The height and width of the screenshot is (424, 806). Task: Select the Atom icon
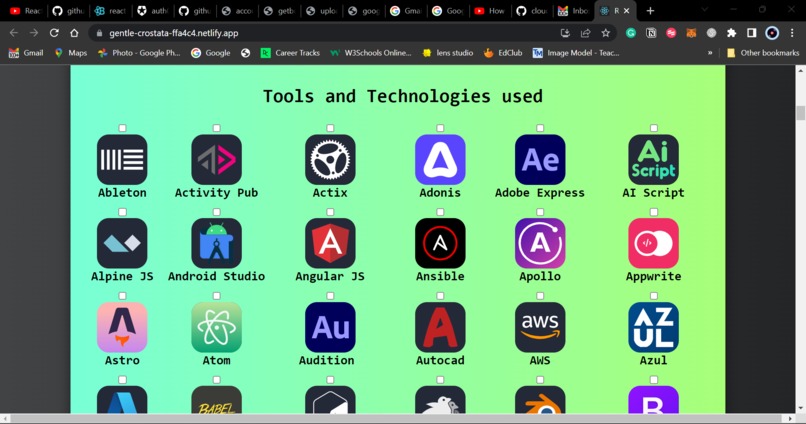tap(216, 327)
